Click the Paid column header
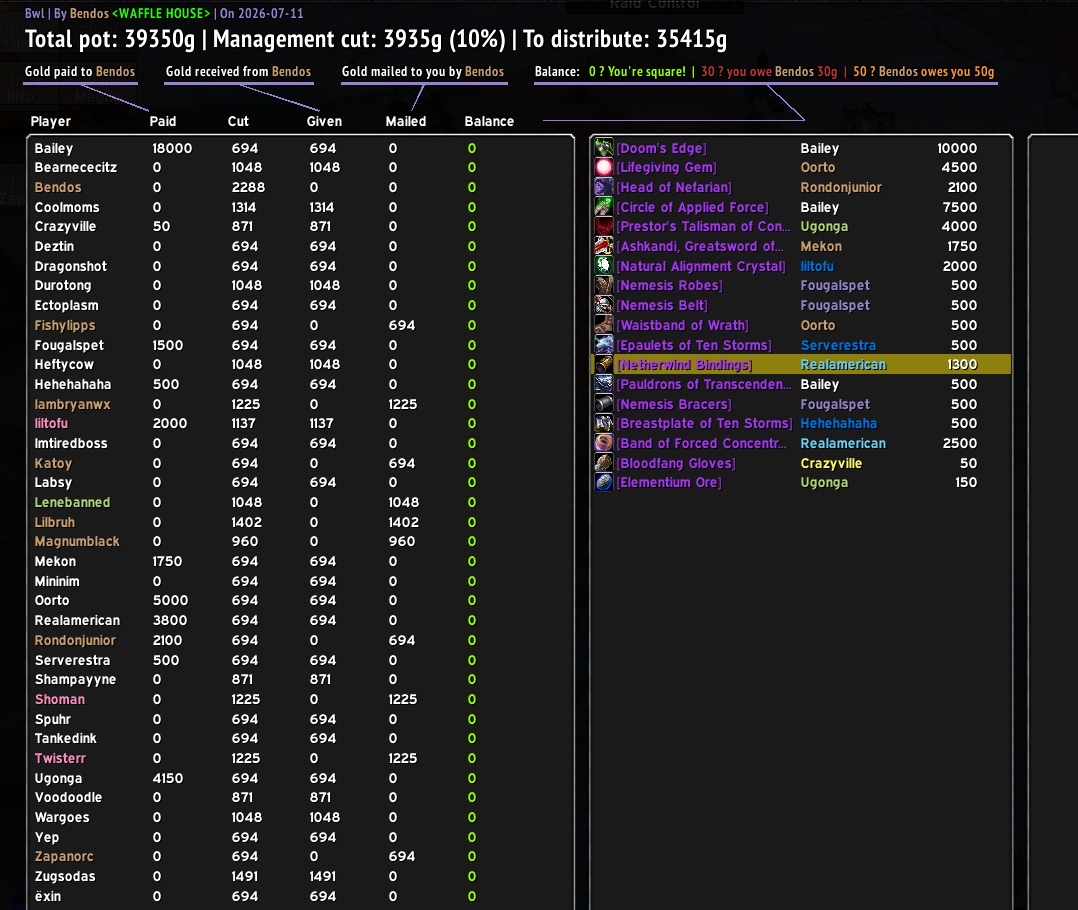Image resolution: width=1078 pixels, height=910 pixels. pos(163,122)
